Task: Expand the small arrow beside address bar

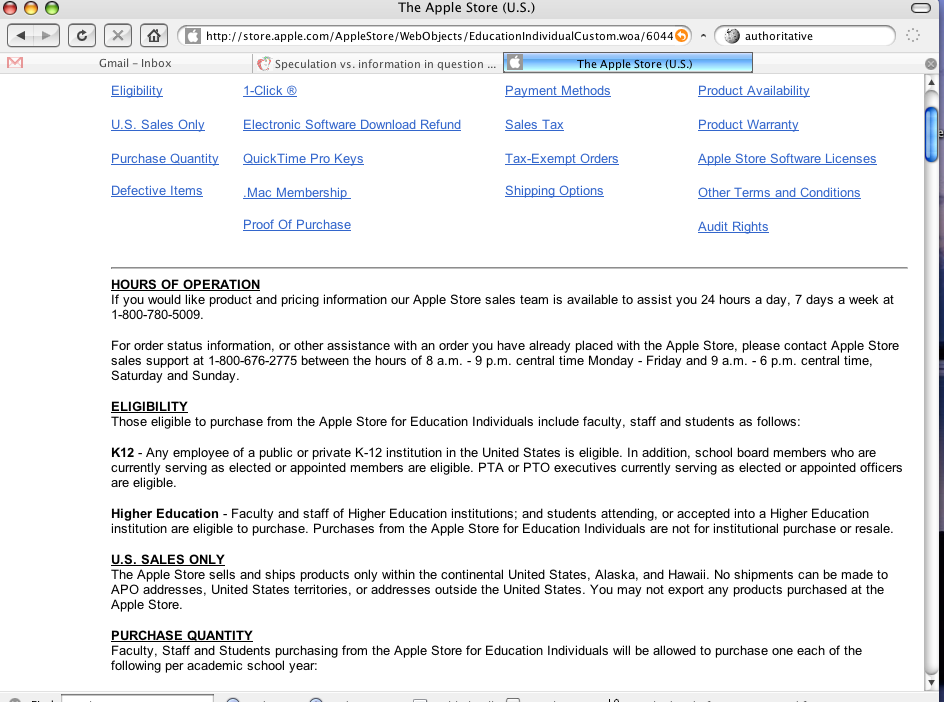Action: 703,36
